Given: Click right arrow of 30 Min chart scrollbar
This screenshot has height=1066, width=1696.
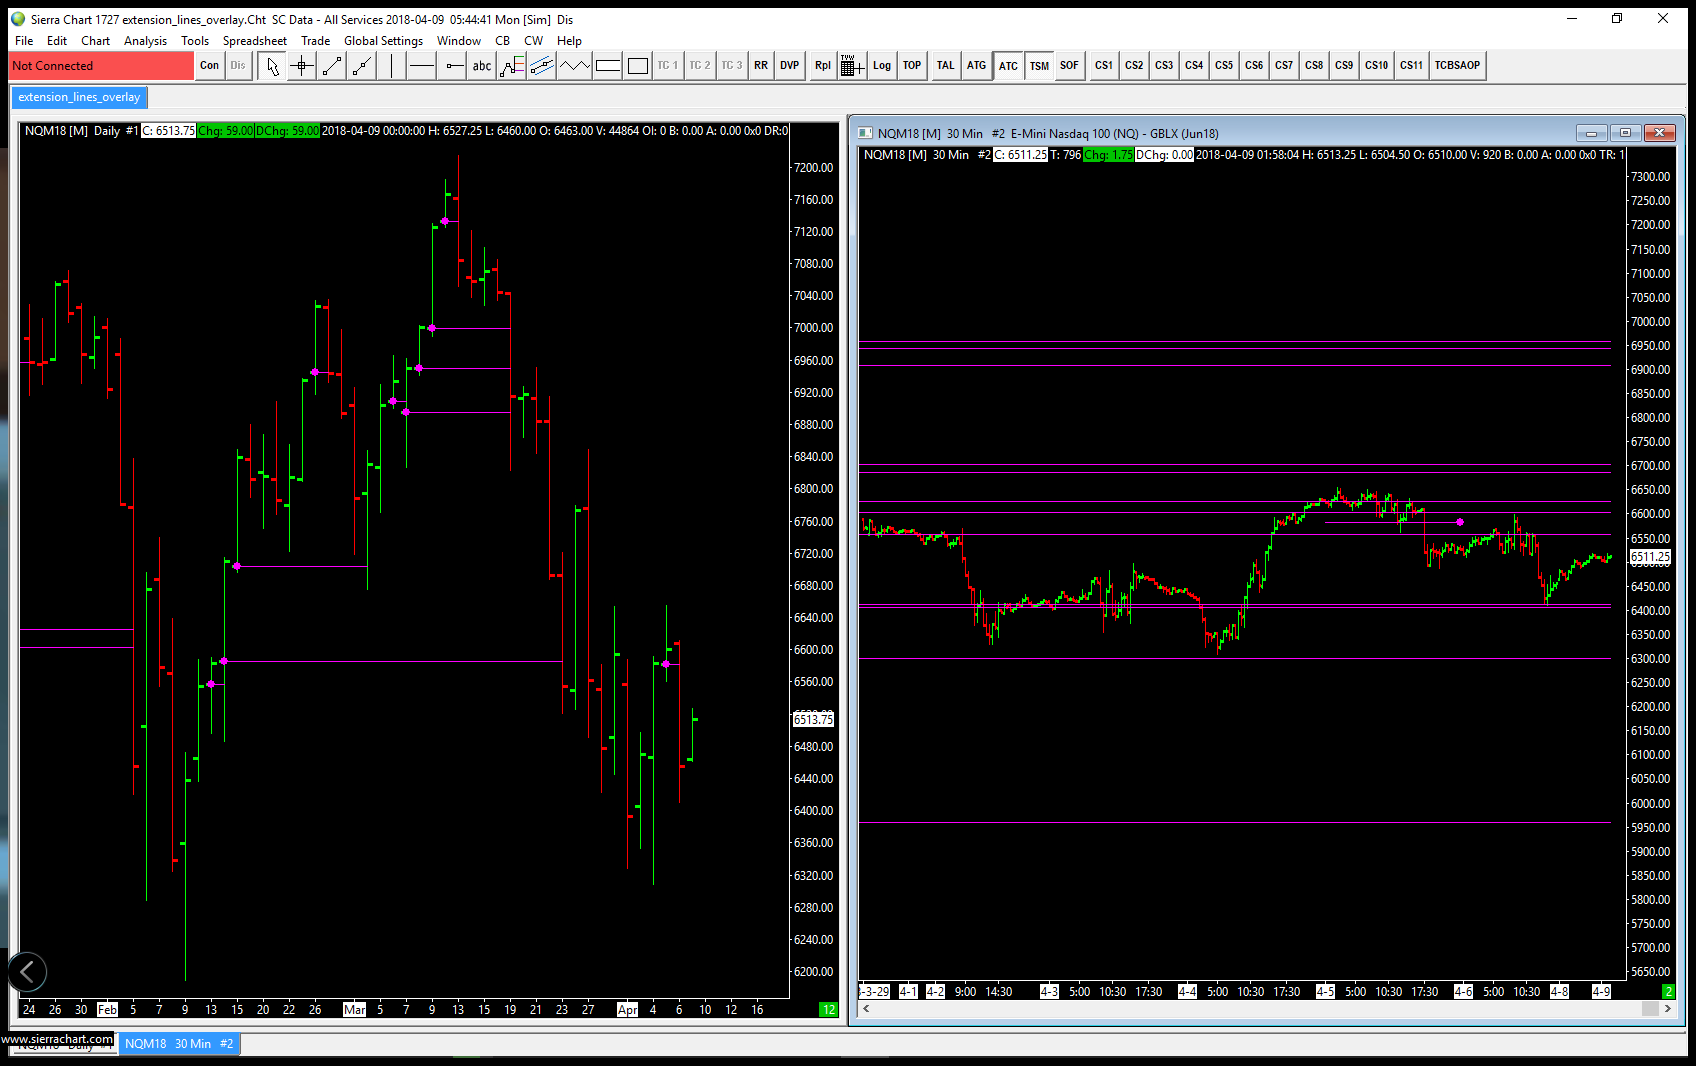Looking at the screenshot, I should click(1667, 1009).
